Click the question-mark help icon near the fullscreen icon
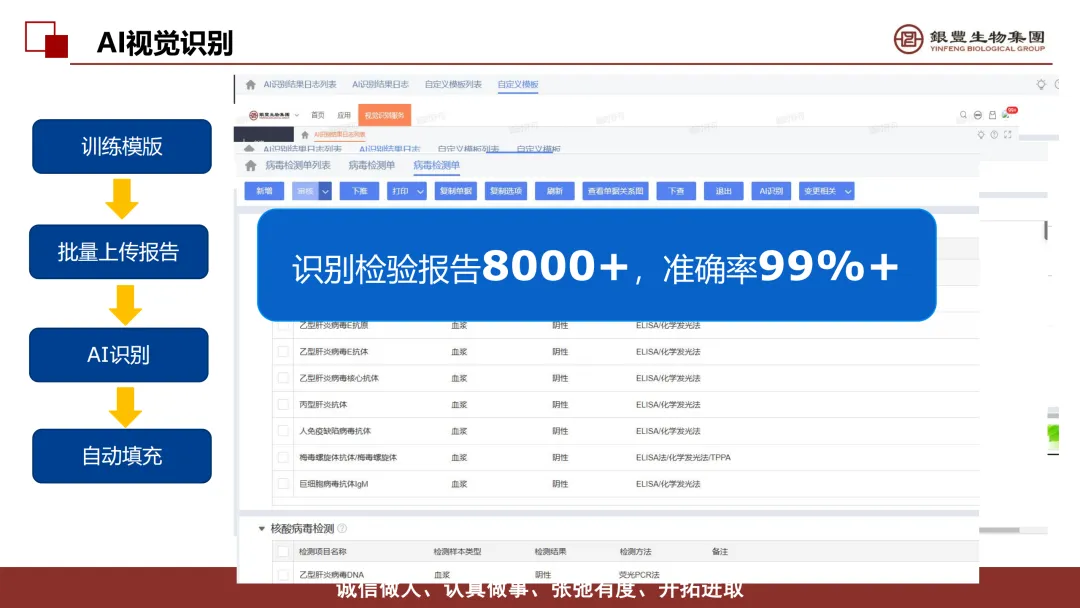 tap(994, 135)
